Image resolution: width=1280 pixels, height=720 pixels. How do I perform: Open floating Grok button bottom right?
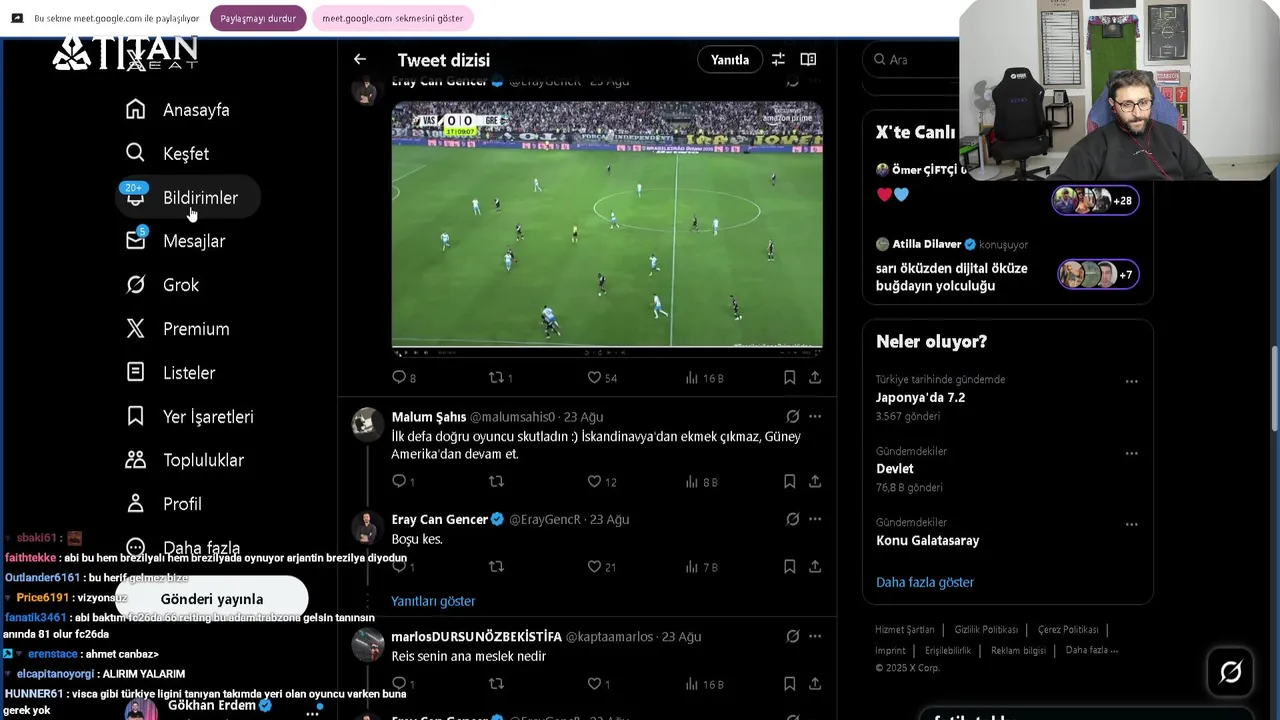pyautogui.click(x=1231, y=672)
